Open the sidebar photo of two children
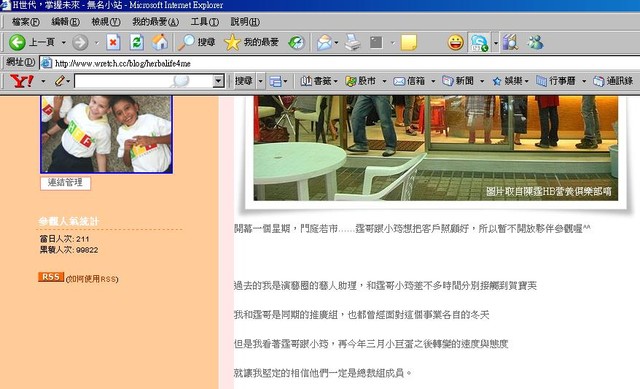Screen dimensions: 640x389 [x=106, y=134]
